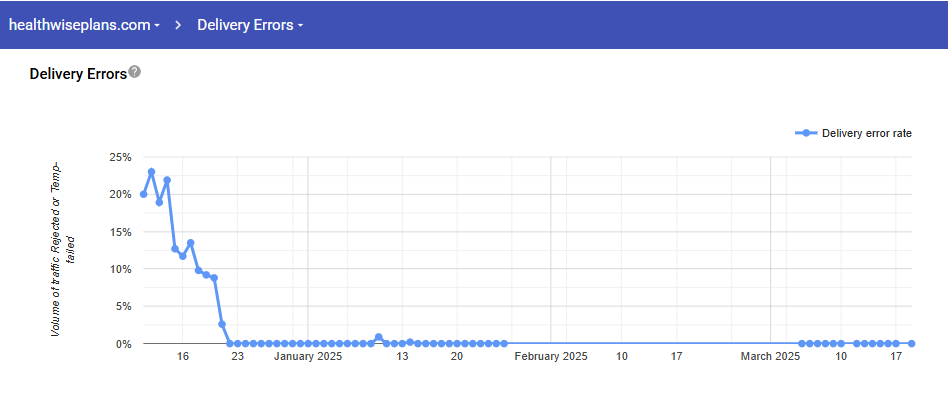Click the 23 date tick label
Viewport: 948px width, 393px height.
tap(238, 357)
